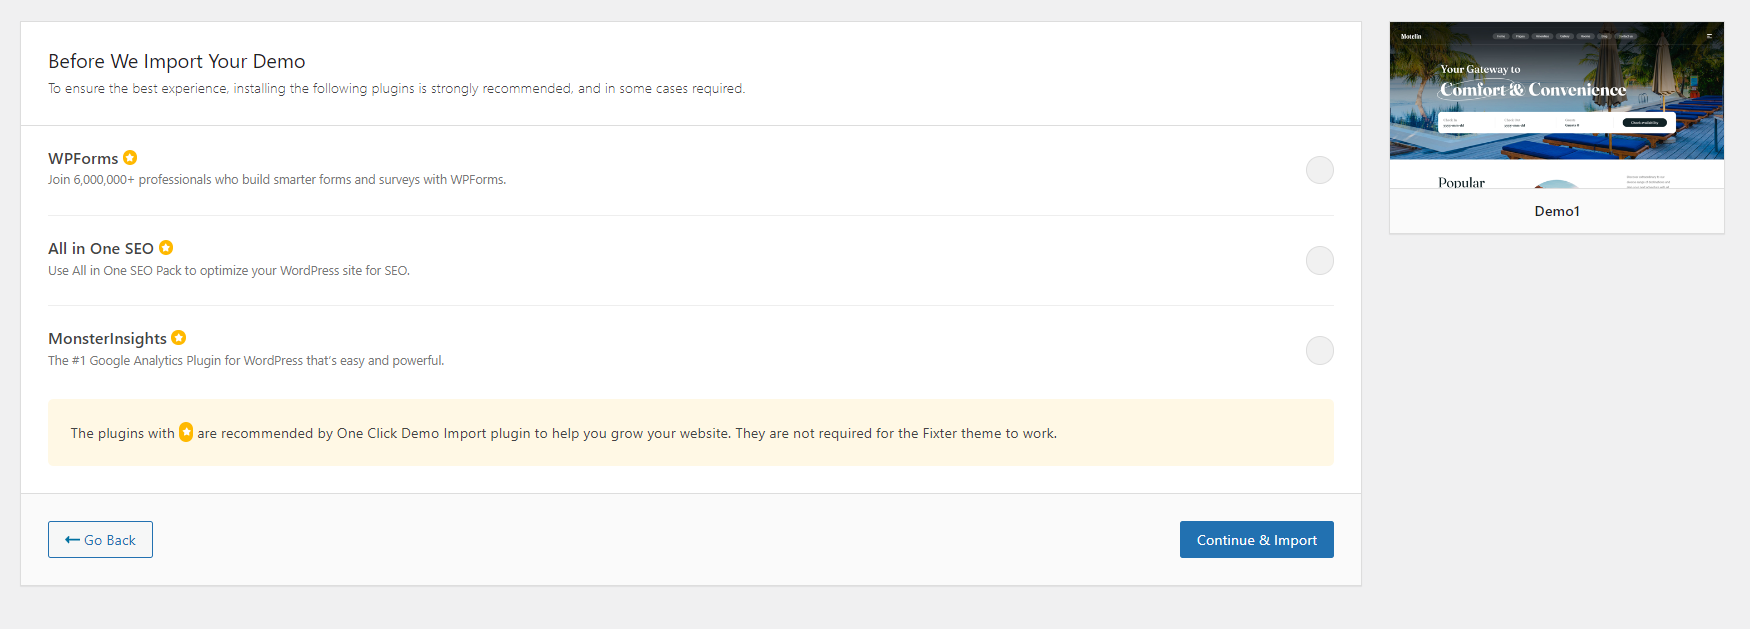Click the WPForms description about 6,000,000+ professionals
This screenshot has height=629, width=1750.
click(277, 180)
